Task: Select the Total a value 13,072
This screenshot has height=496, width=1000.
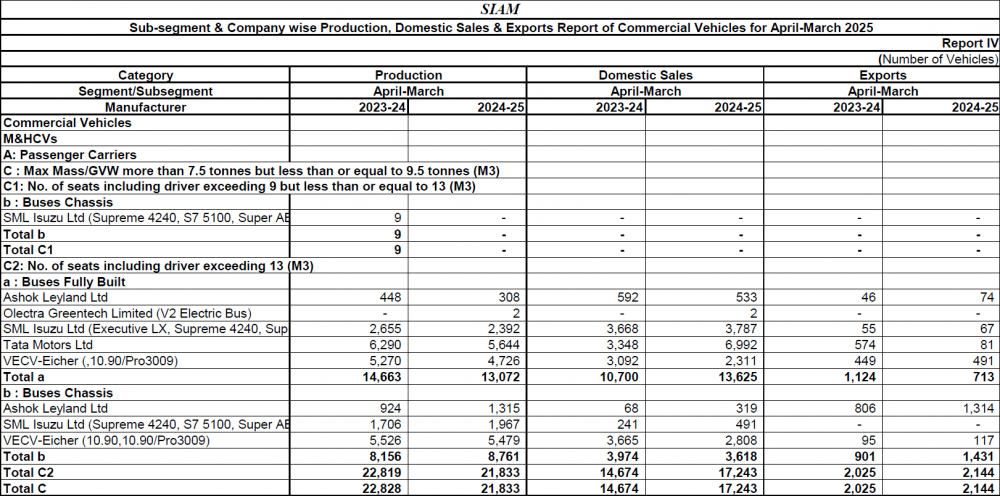Action: point(501,377)
